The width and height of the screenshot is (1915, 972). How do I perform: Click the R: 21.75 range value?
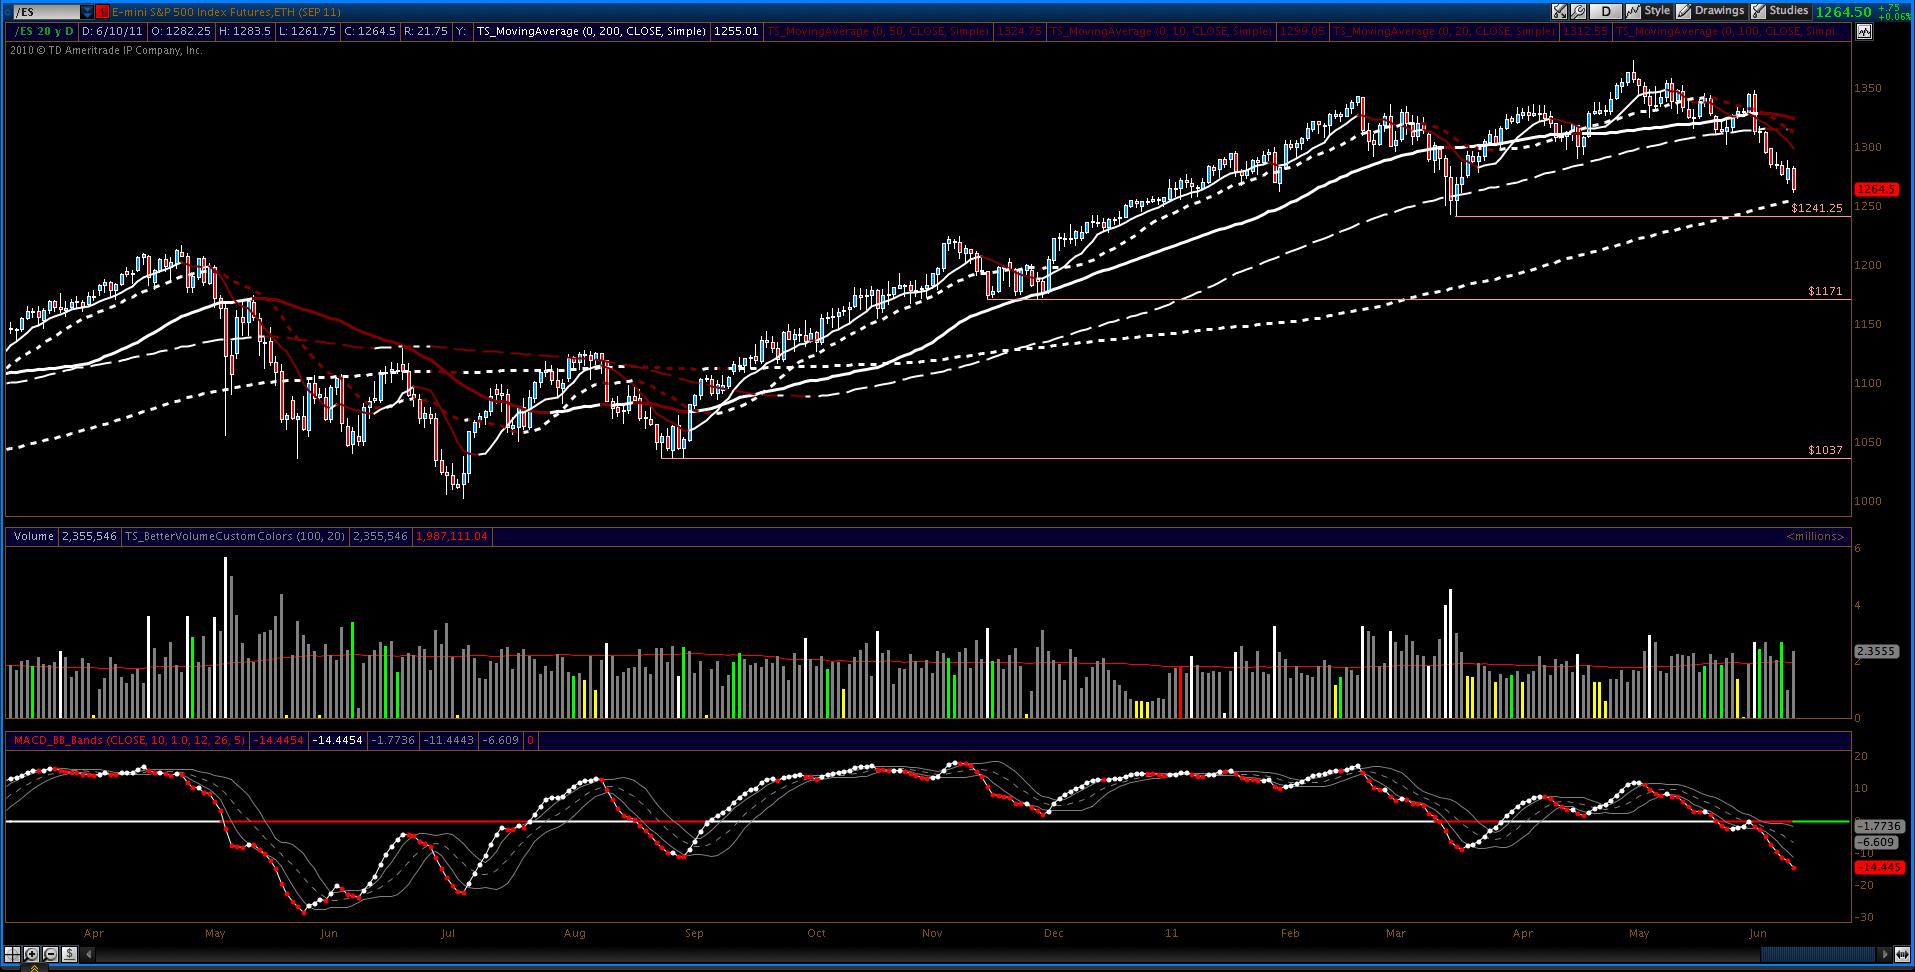click(x=426, y=32)
